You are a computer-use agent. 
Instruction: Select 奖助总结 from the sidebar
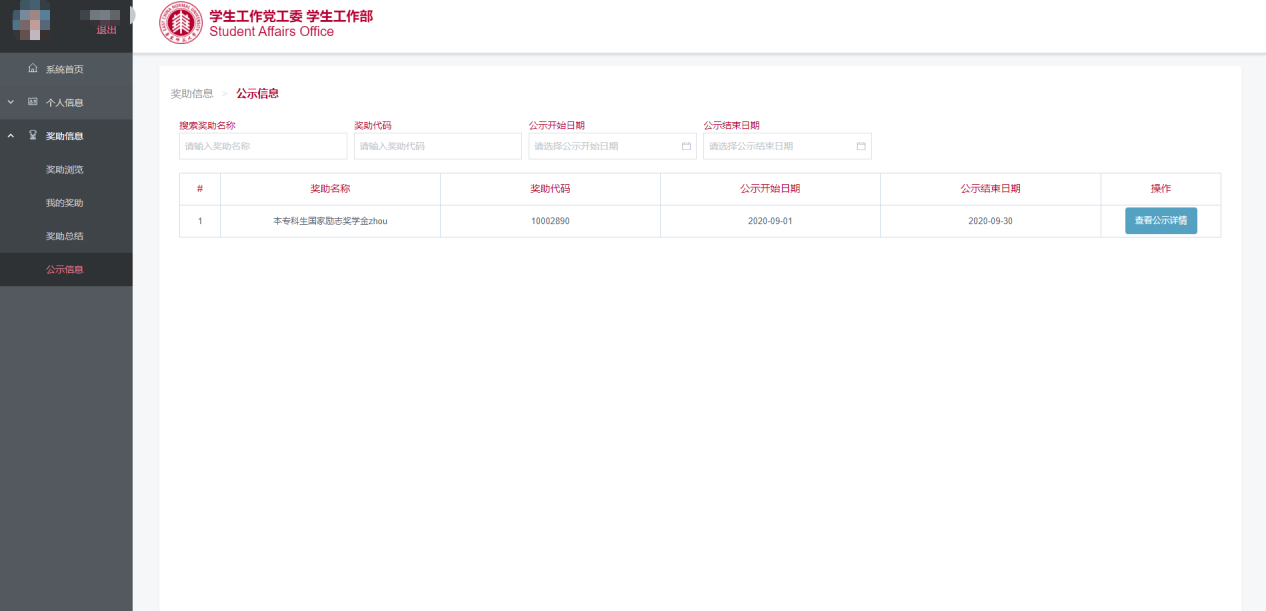[64, 236]
